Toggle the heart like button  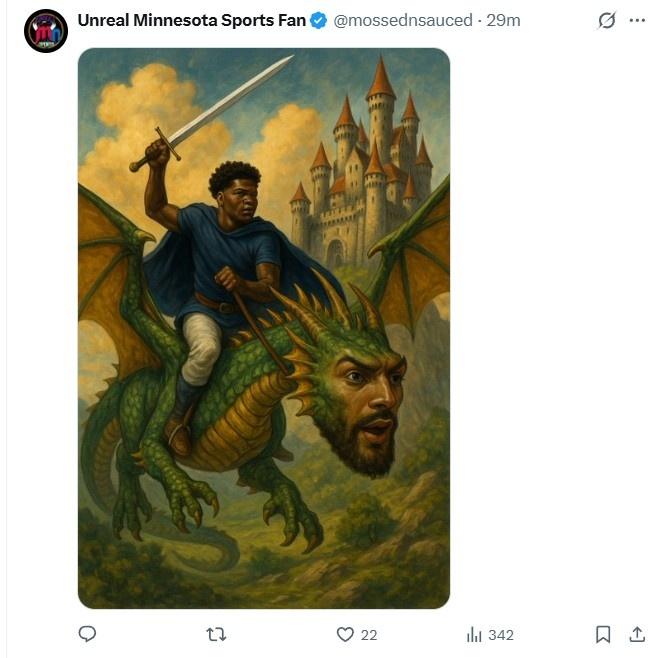click(x=345, y=634)
